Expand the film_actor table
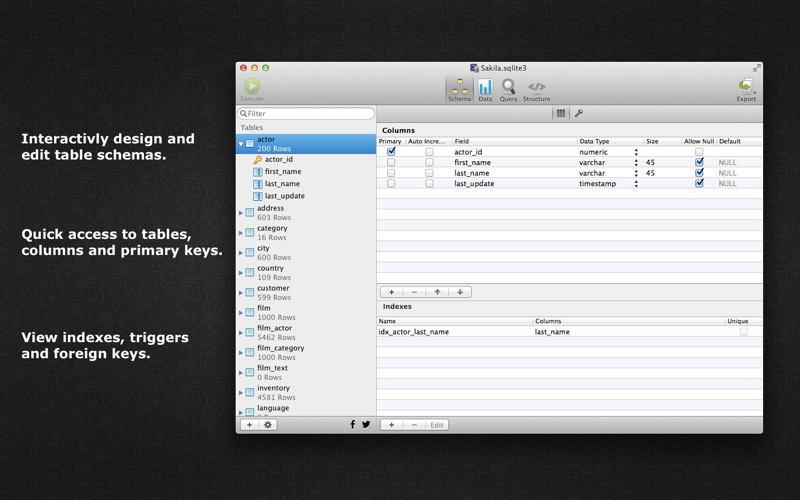This screenshot has width=800, height=500. coord(241,333)
